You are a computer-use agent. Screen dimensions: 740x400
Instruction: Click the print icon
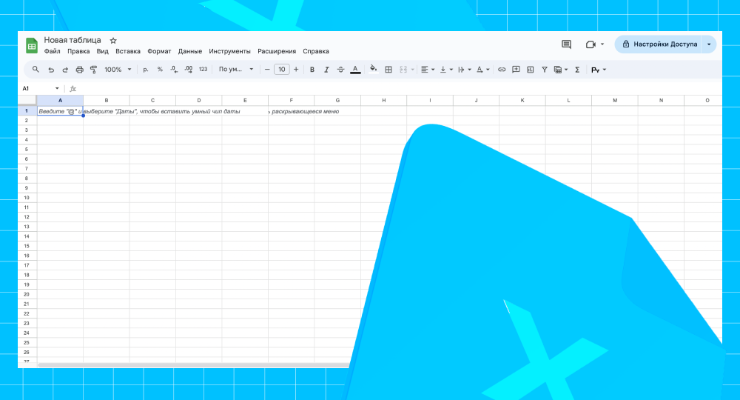80,70
